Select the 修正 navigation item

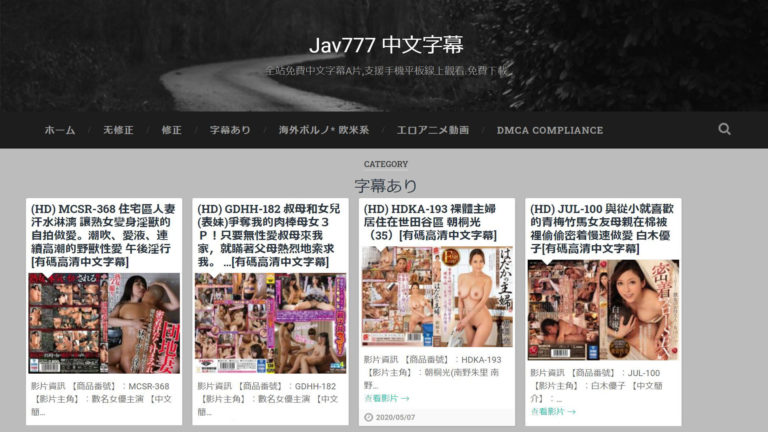(x=171, y=130)
